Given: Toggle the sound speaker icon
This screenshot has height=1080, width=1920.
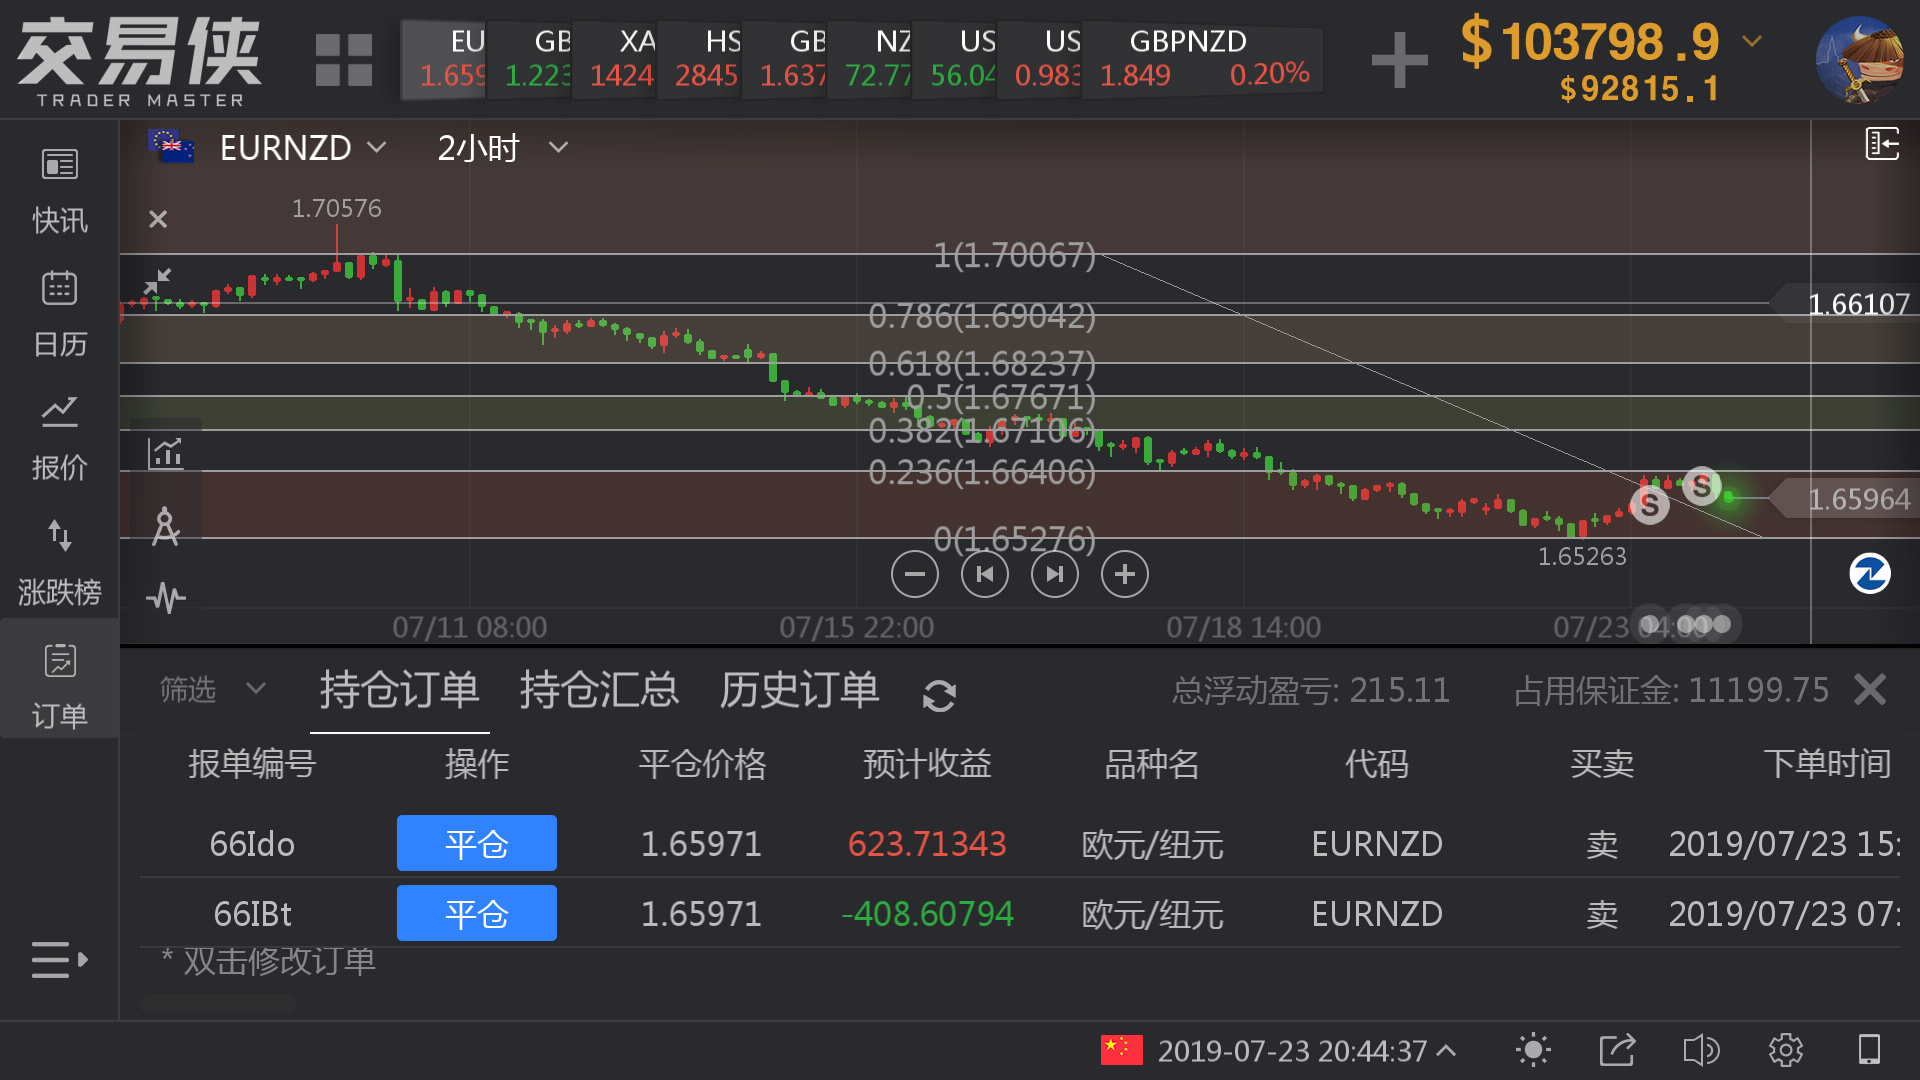Looking at the screenshot, I should 1701,1050.
